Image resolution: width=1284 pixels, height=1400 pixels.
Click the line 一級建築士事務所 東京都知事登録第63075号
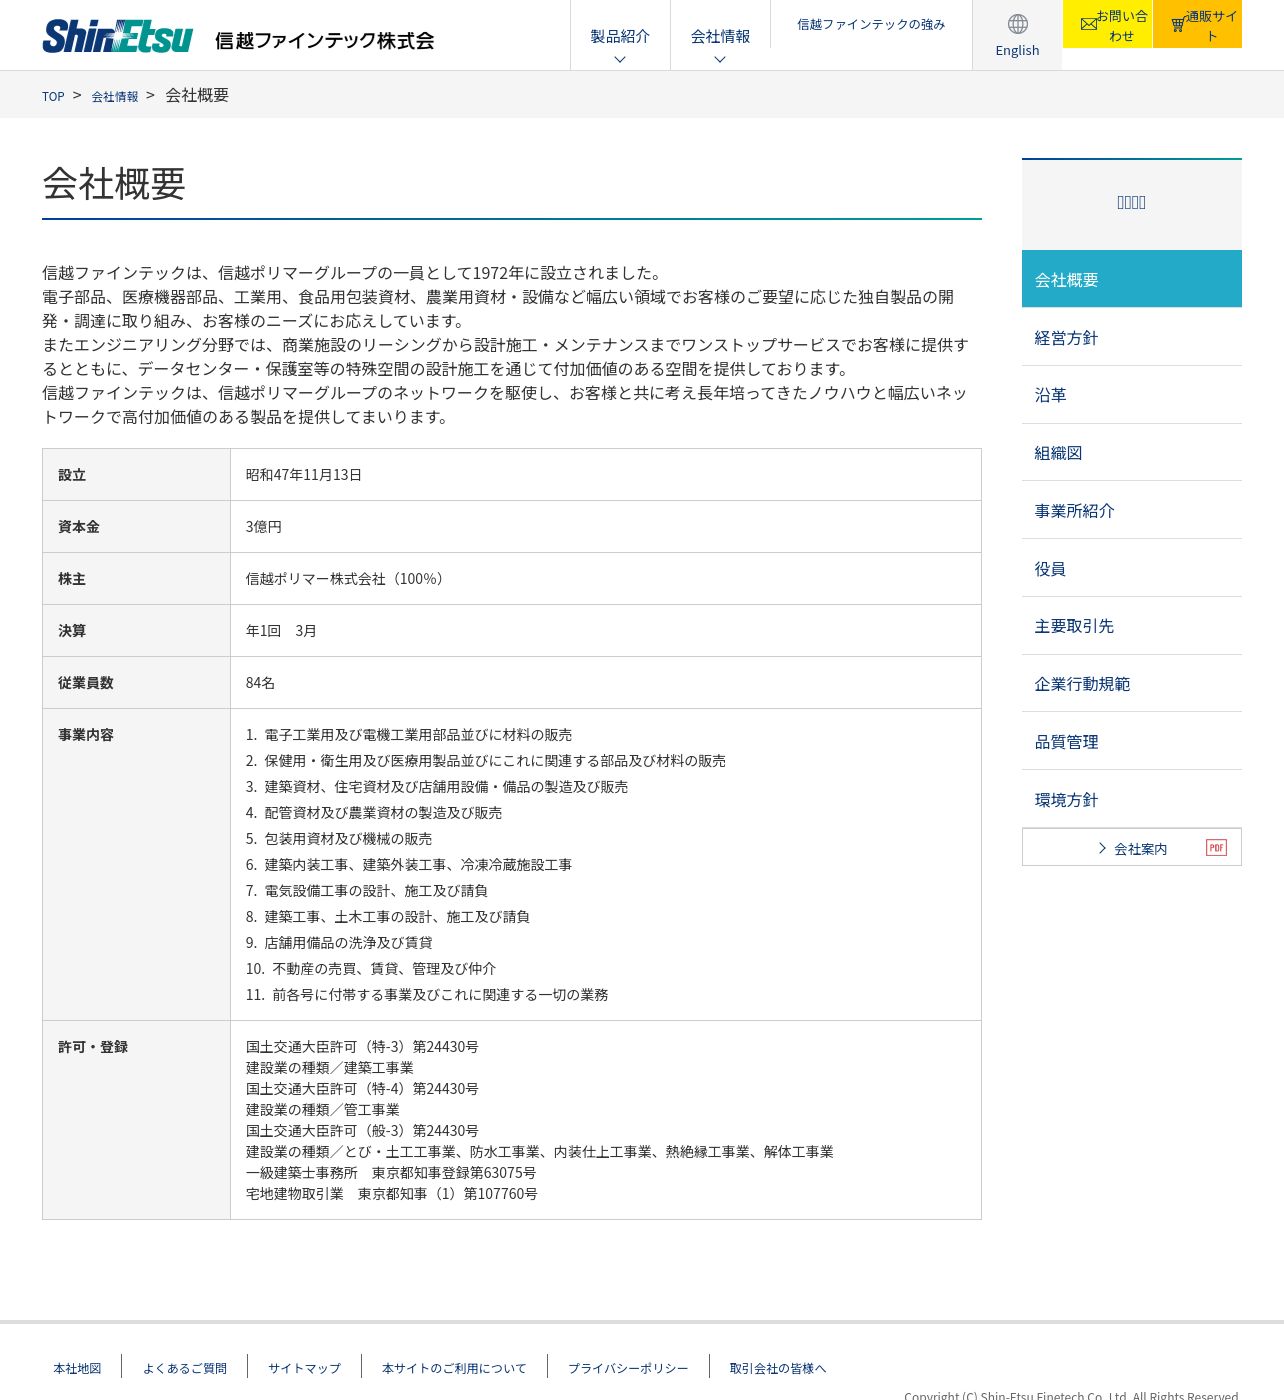click(391, 1173)
